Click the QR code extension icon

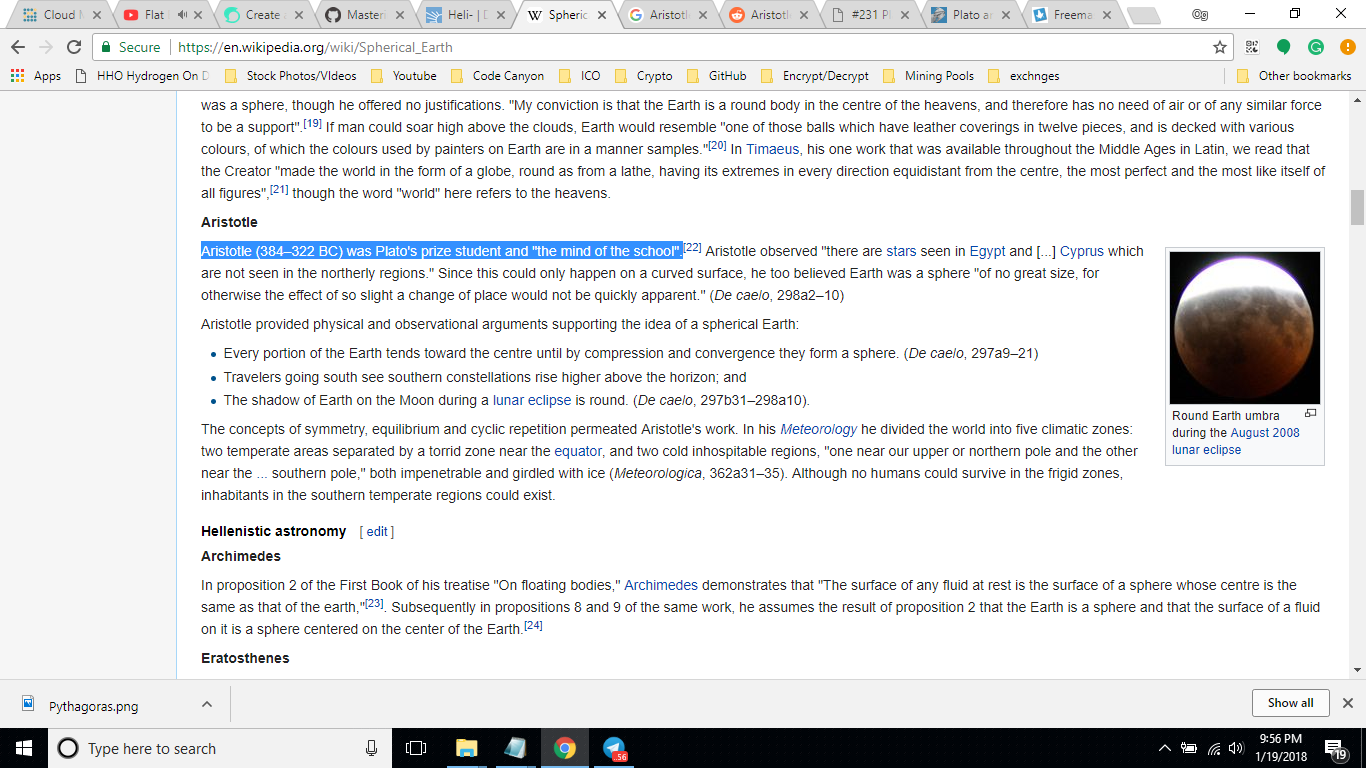click(x=1252, y=47)
